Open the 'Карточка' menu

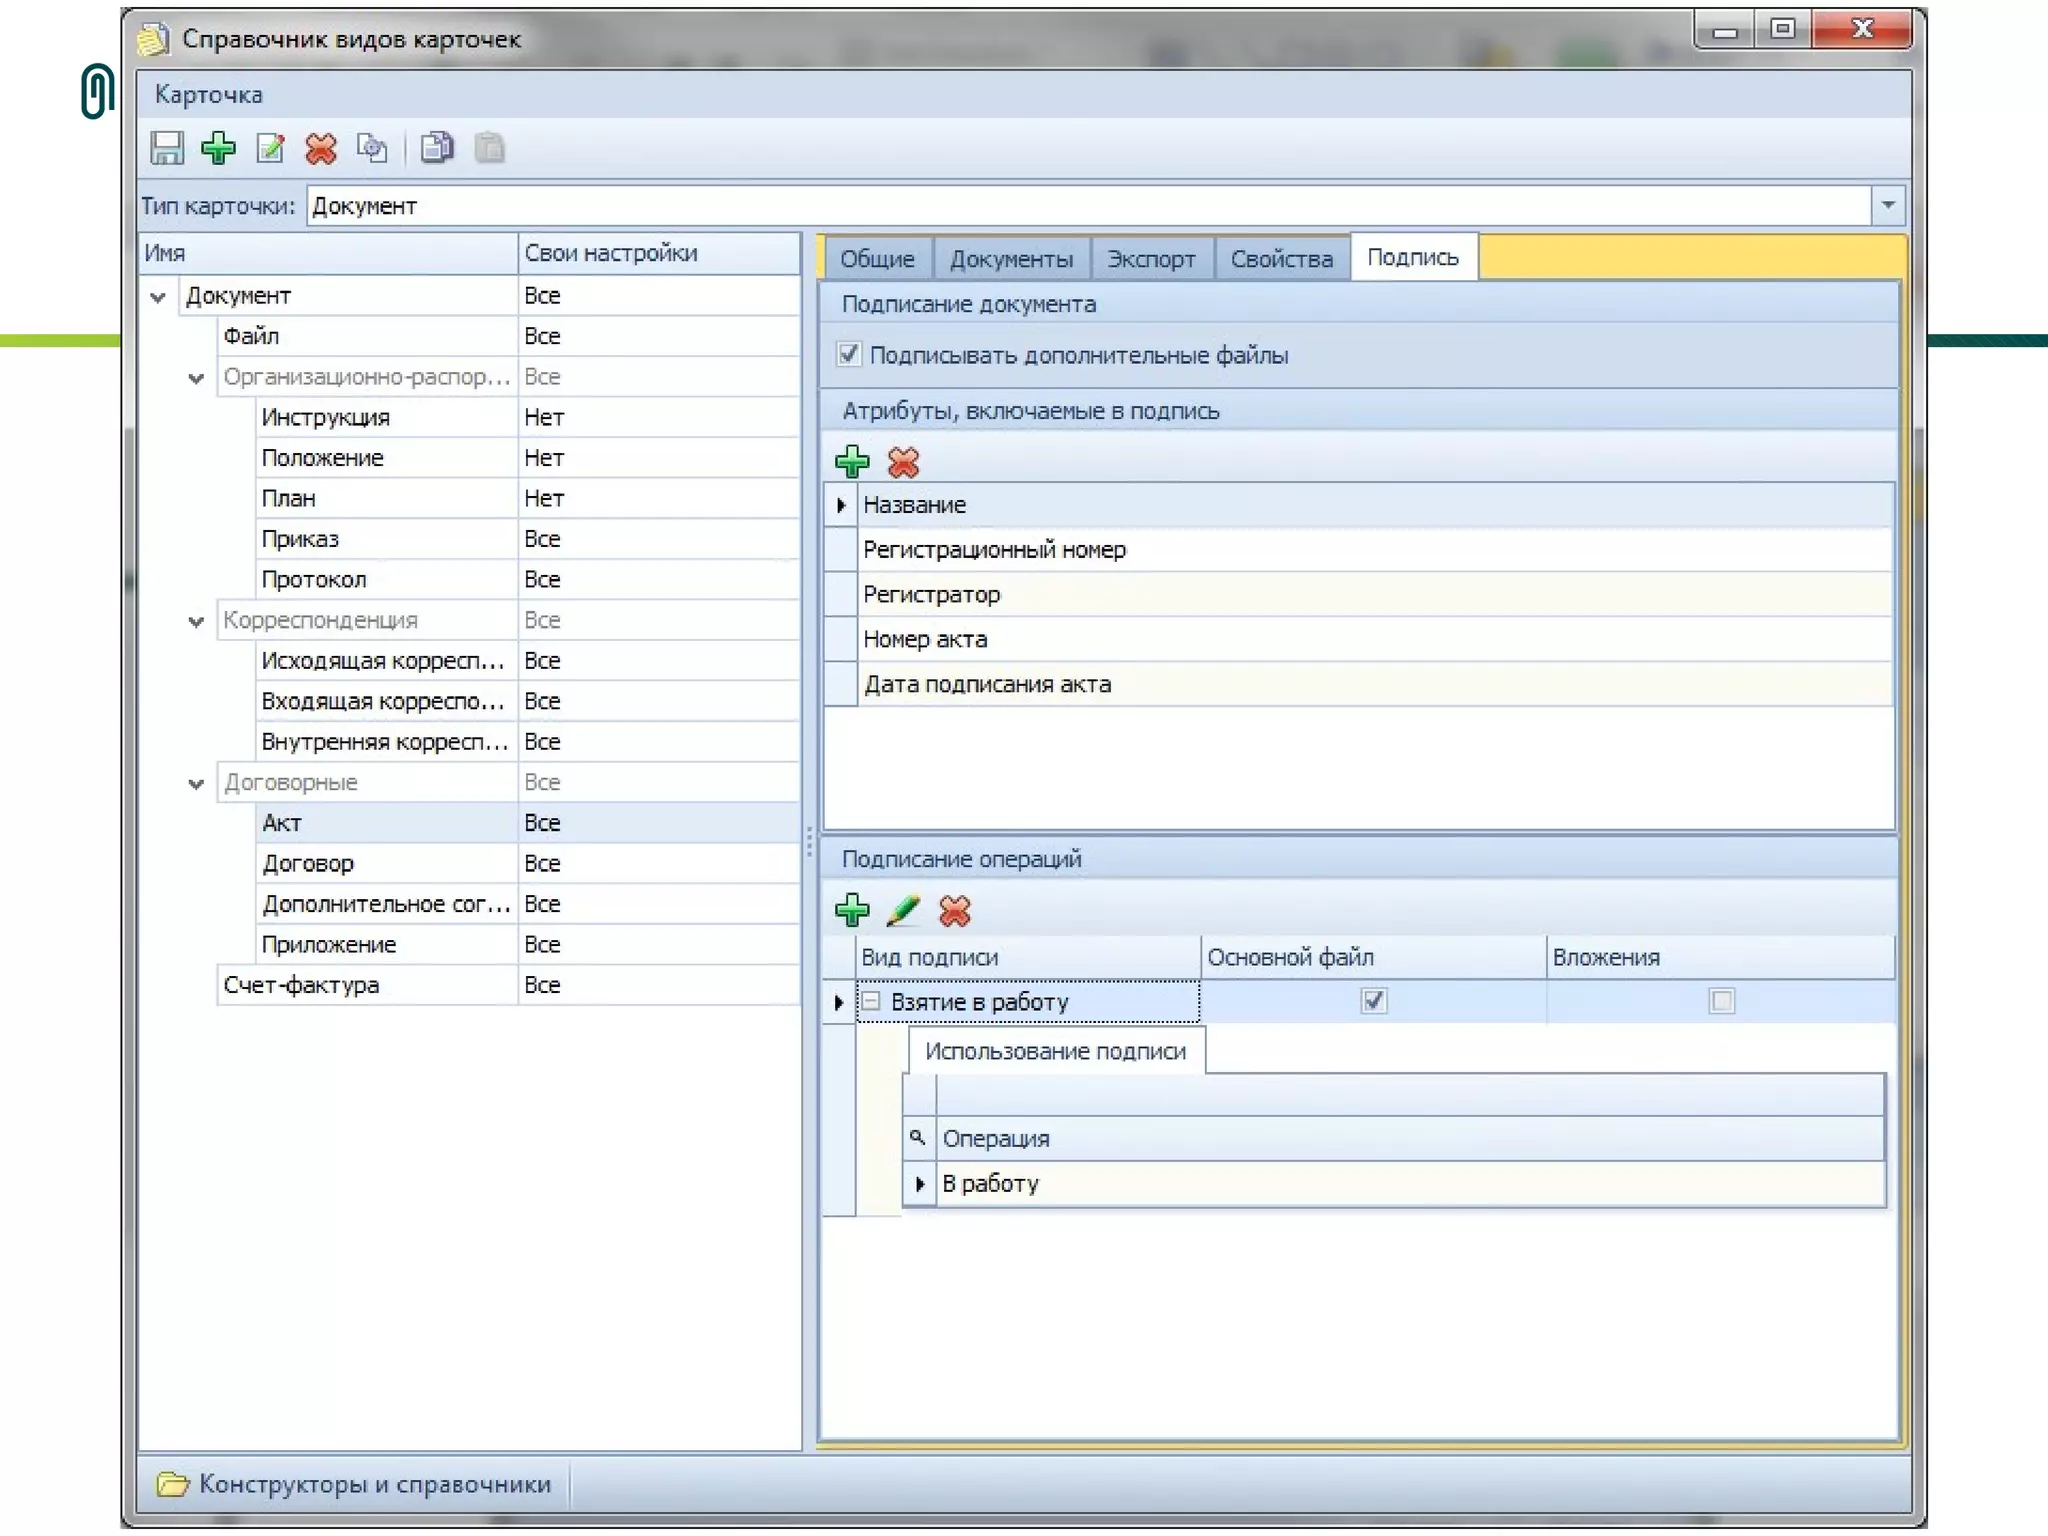click(x=208, y=95)
